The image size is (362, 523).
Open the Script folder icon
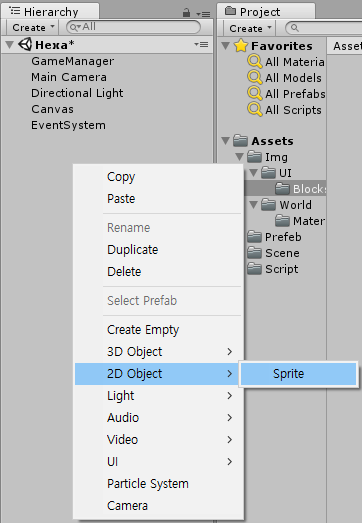click(254, 269)
